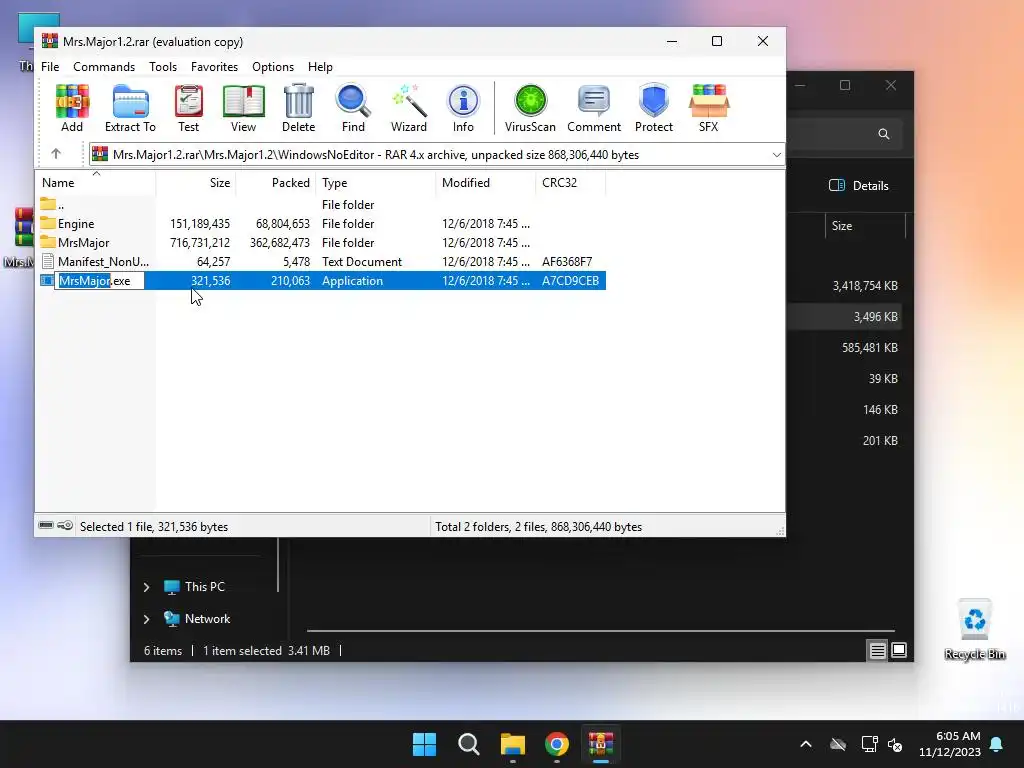Sort by the Modified column header
The image size is (1024, 768).
pyautogui.click(x=485, y=183)
